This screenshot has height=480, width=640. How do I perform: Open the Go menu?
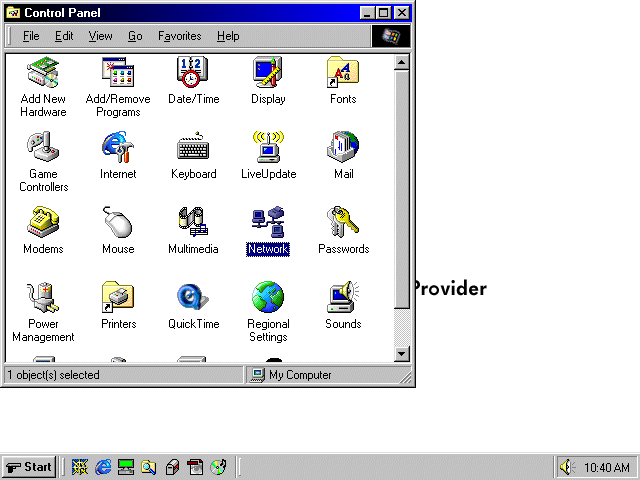click(x=135, y=36)
